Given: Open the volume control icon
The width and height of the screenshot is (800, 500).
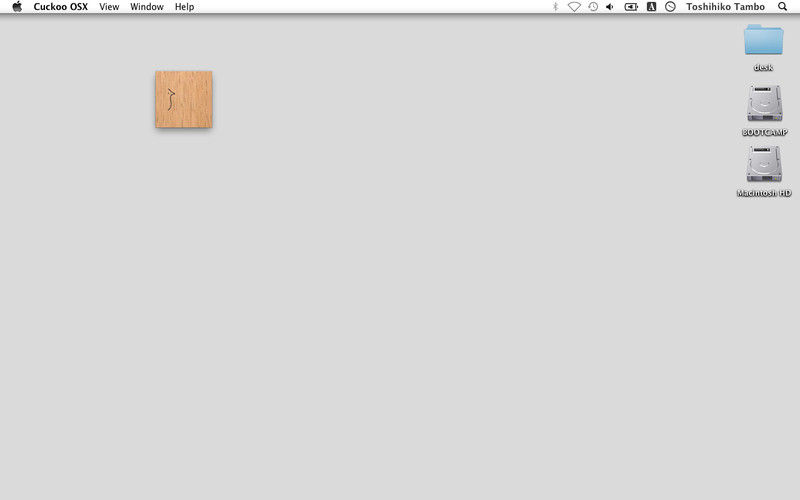Looking at the screenshot, I should point(610,7).
